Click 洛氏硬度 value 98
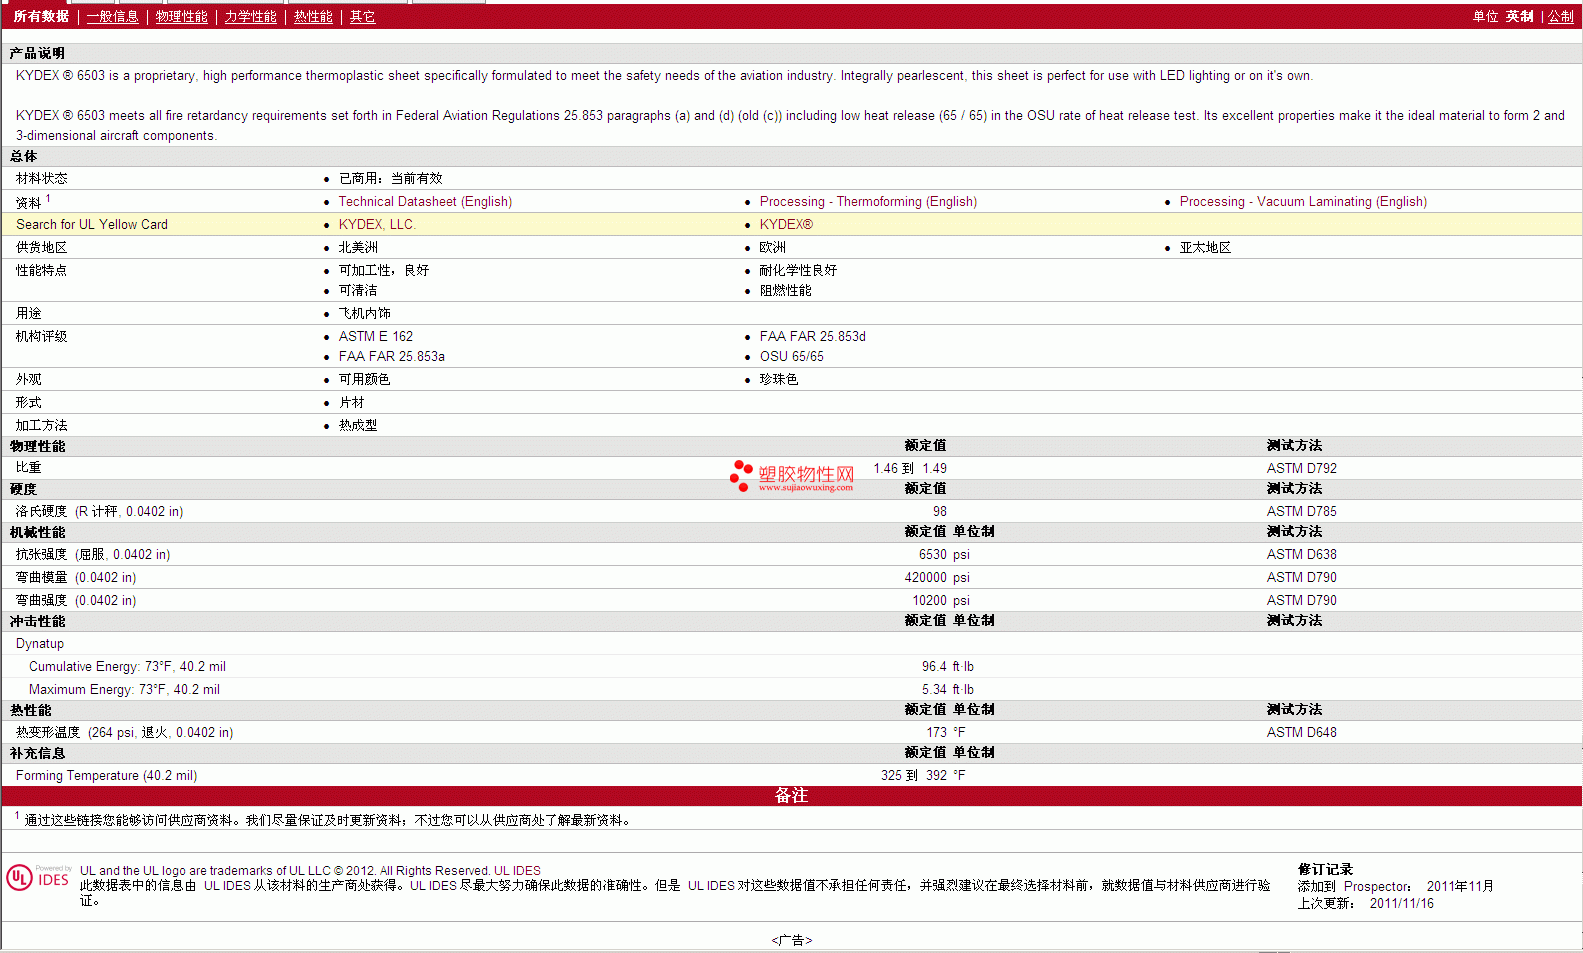Screen dimensions: 1583x953 click(940, 512)
